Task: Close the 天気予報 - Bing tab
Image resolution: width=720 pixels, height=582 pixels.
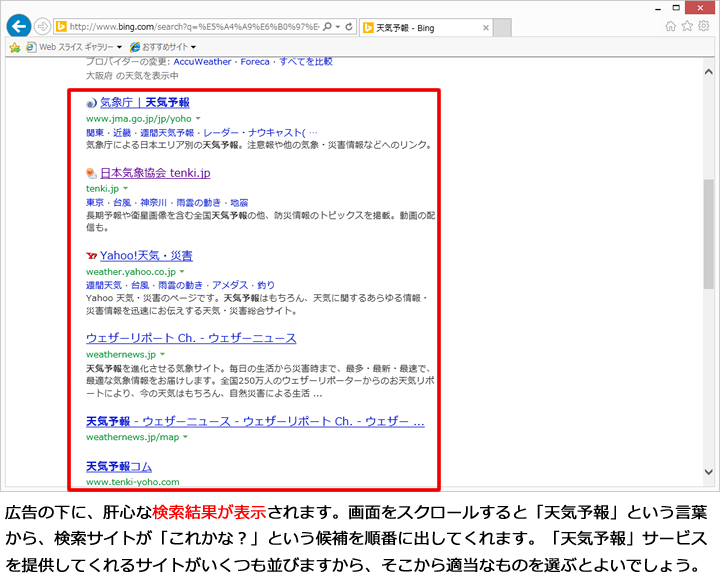Action: [486, 28]
